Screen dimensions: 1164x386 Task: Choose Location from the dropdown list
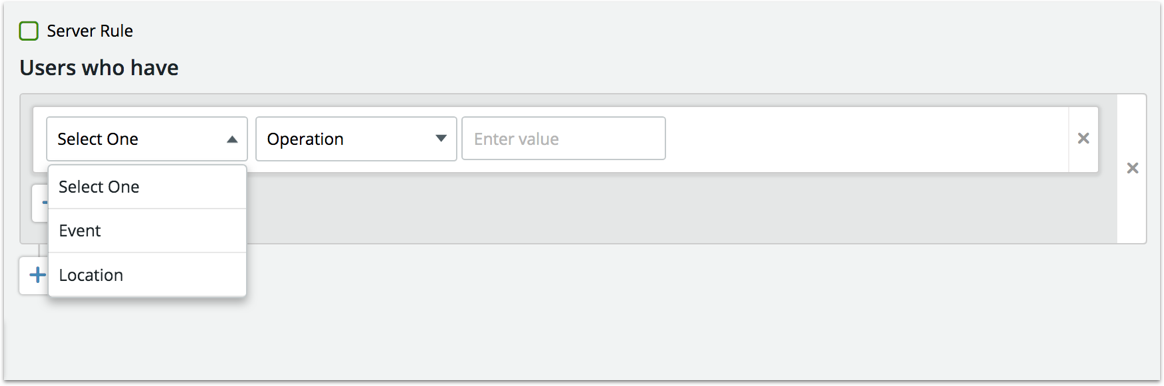(x=147, y=275)
